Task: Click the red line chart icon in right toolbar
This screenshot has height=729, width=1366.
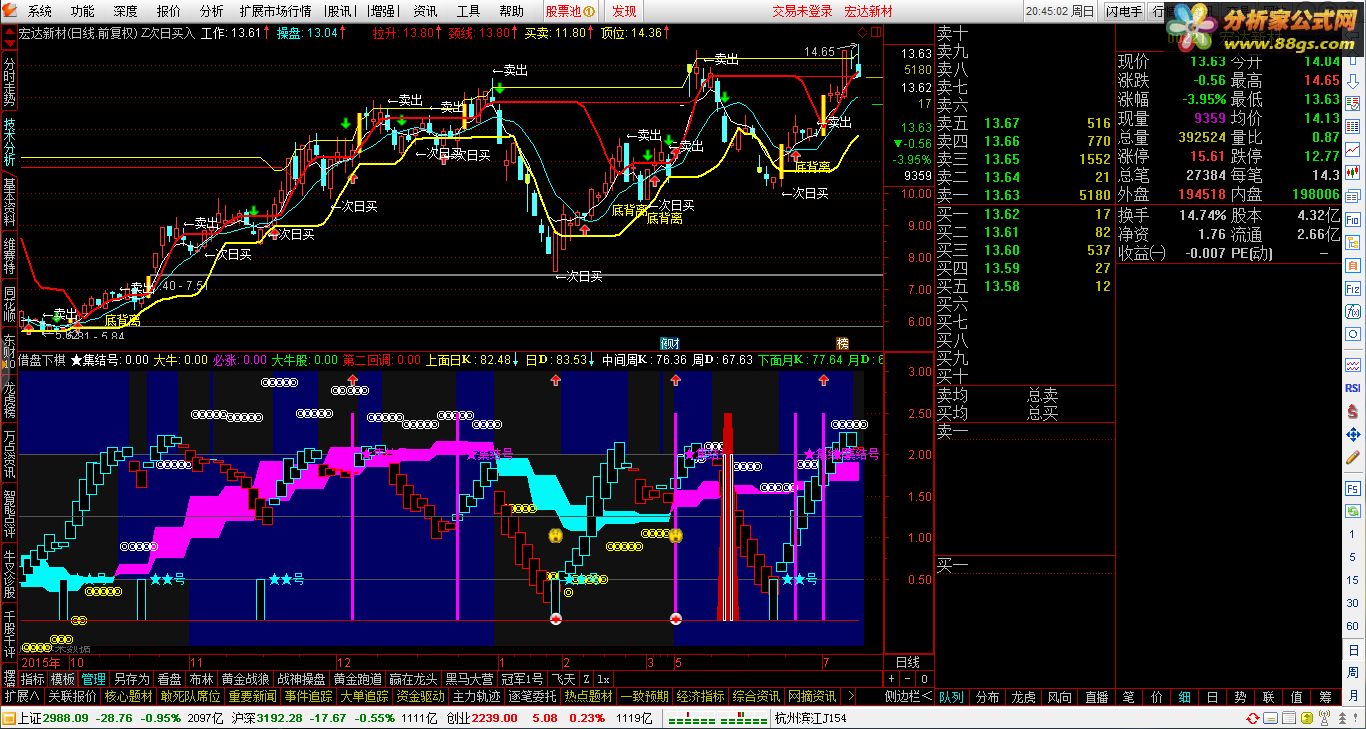Action: coord(1353,148)
